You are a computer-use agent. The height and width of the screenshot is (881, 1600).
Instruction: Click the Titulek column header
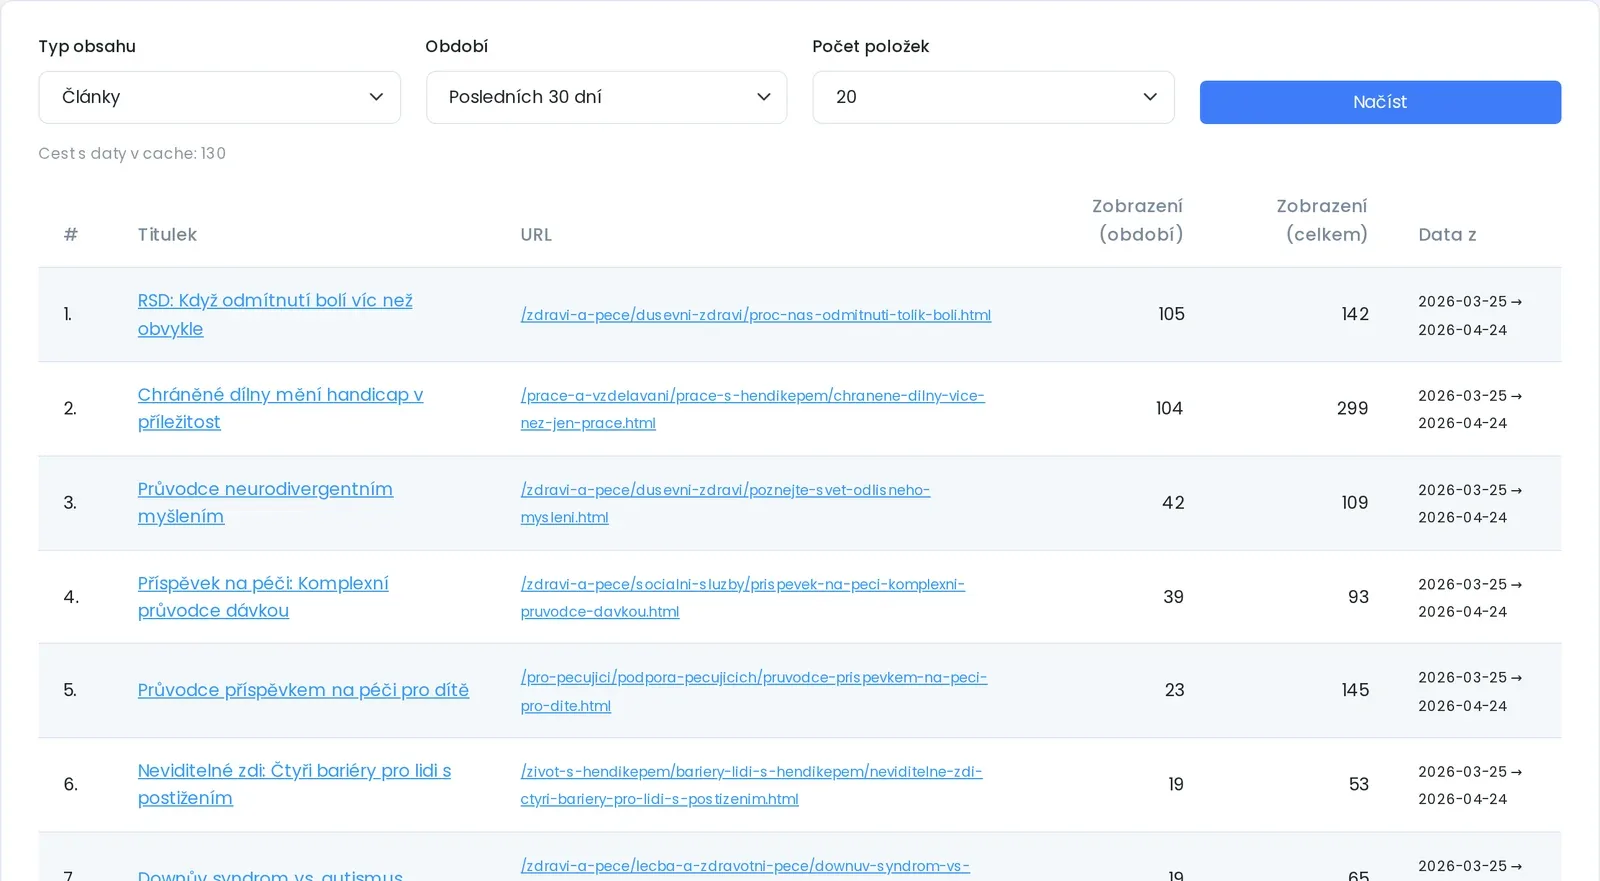click(x=167, y=234)
